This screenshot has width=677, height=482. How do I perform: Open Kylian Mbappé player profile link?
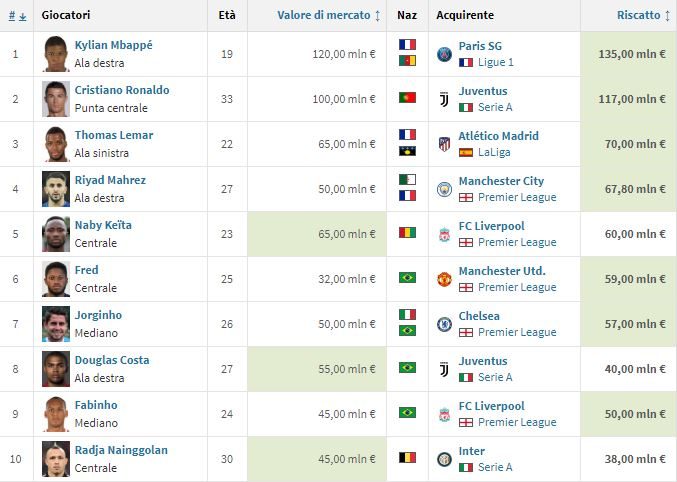[114, 45]
